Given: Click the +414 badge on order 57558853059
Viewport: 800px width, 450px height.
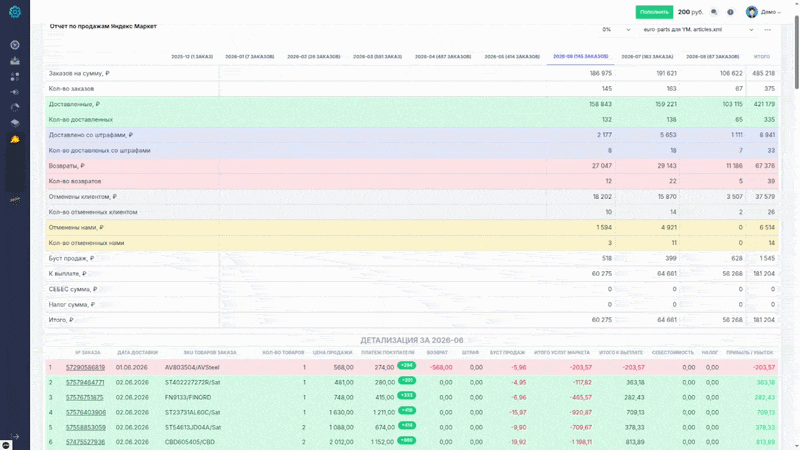Looking at the screenshot, I should tap(407, 426).
